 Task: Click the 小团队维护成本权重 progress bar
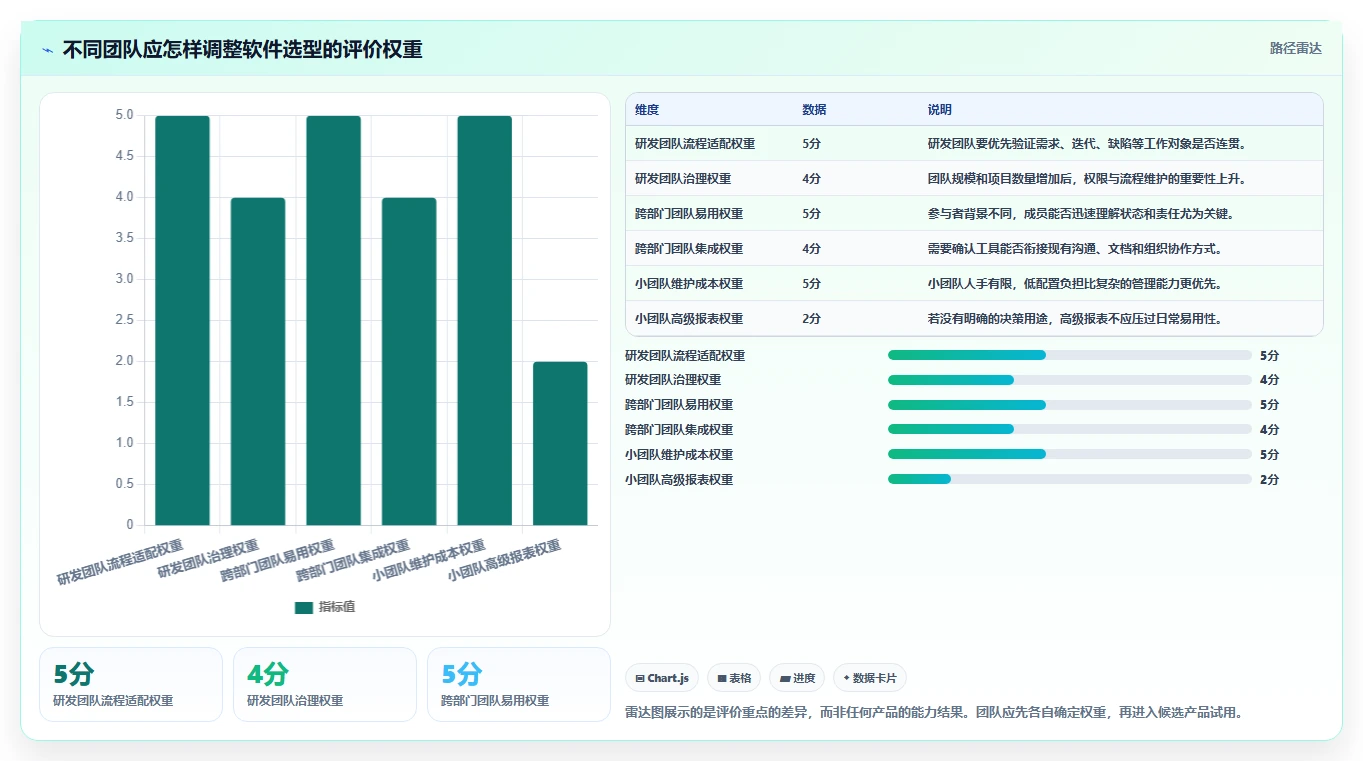pos(1070,454)
